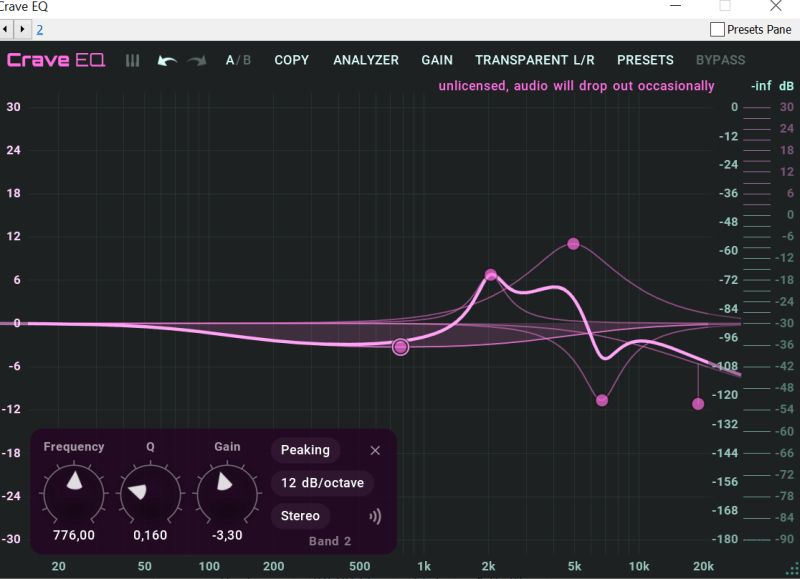Image resolution: width=800 pixels, height=579 pixels.
Task: Toggle the A/B comparison state
Action: pos(238,60)
